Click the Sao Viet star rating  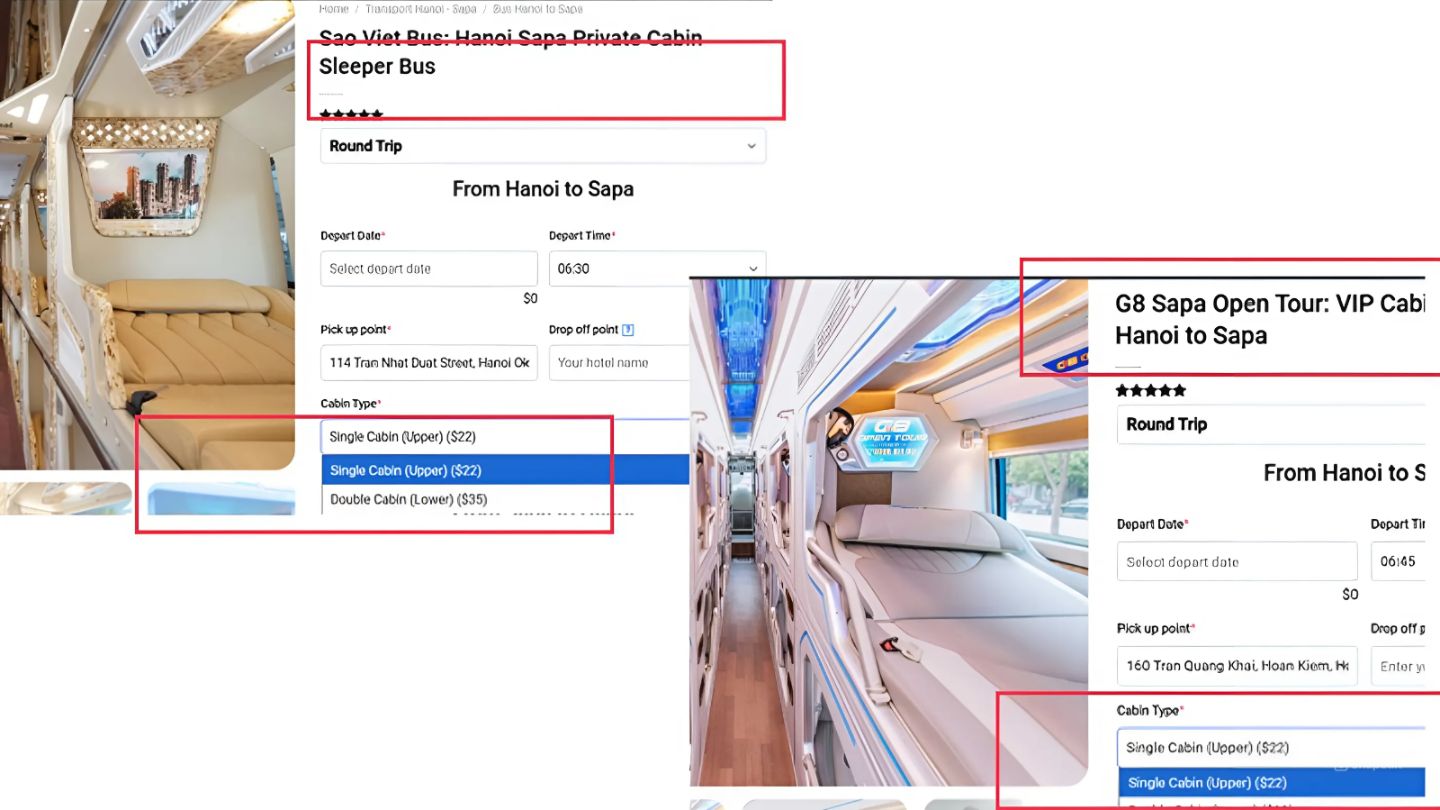coord(351,115)
